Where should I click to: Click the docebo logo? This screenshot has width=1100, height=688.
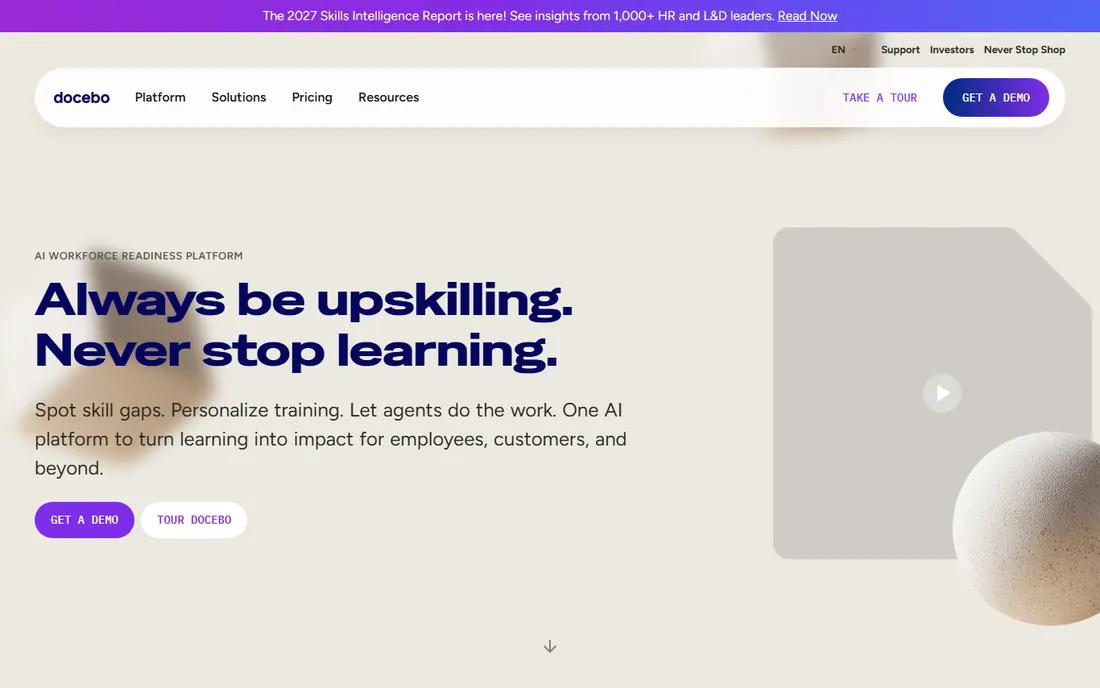pyautogui.click(x=81, y=97)
